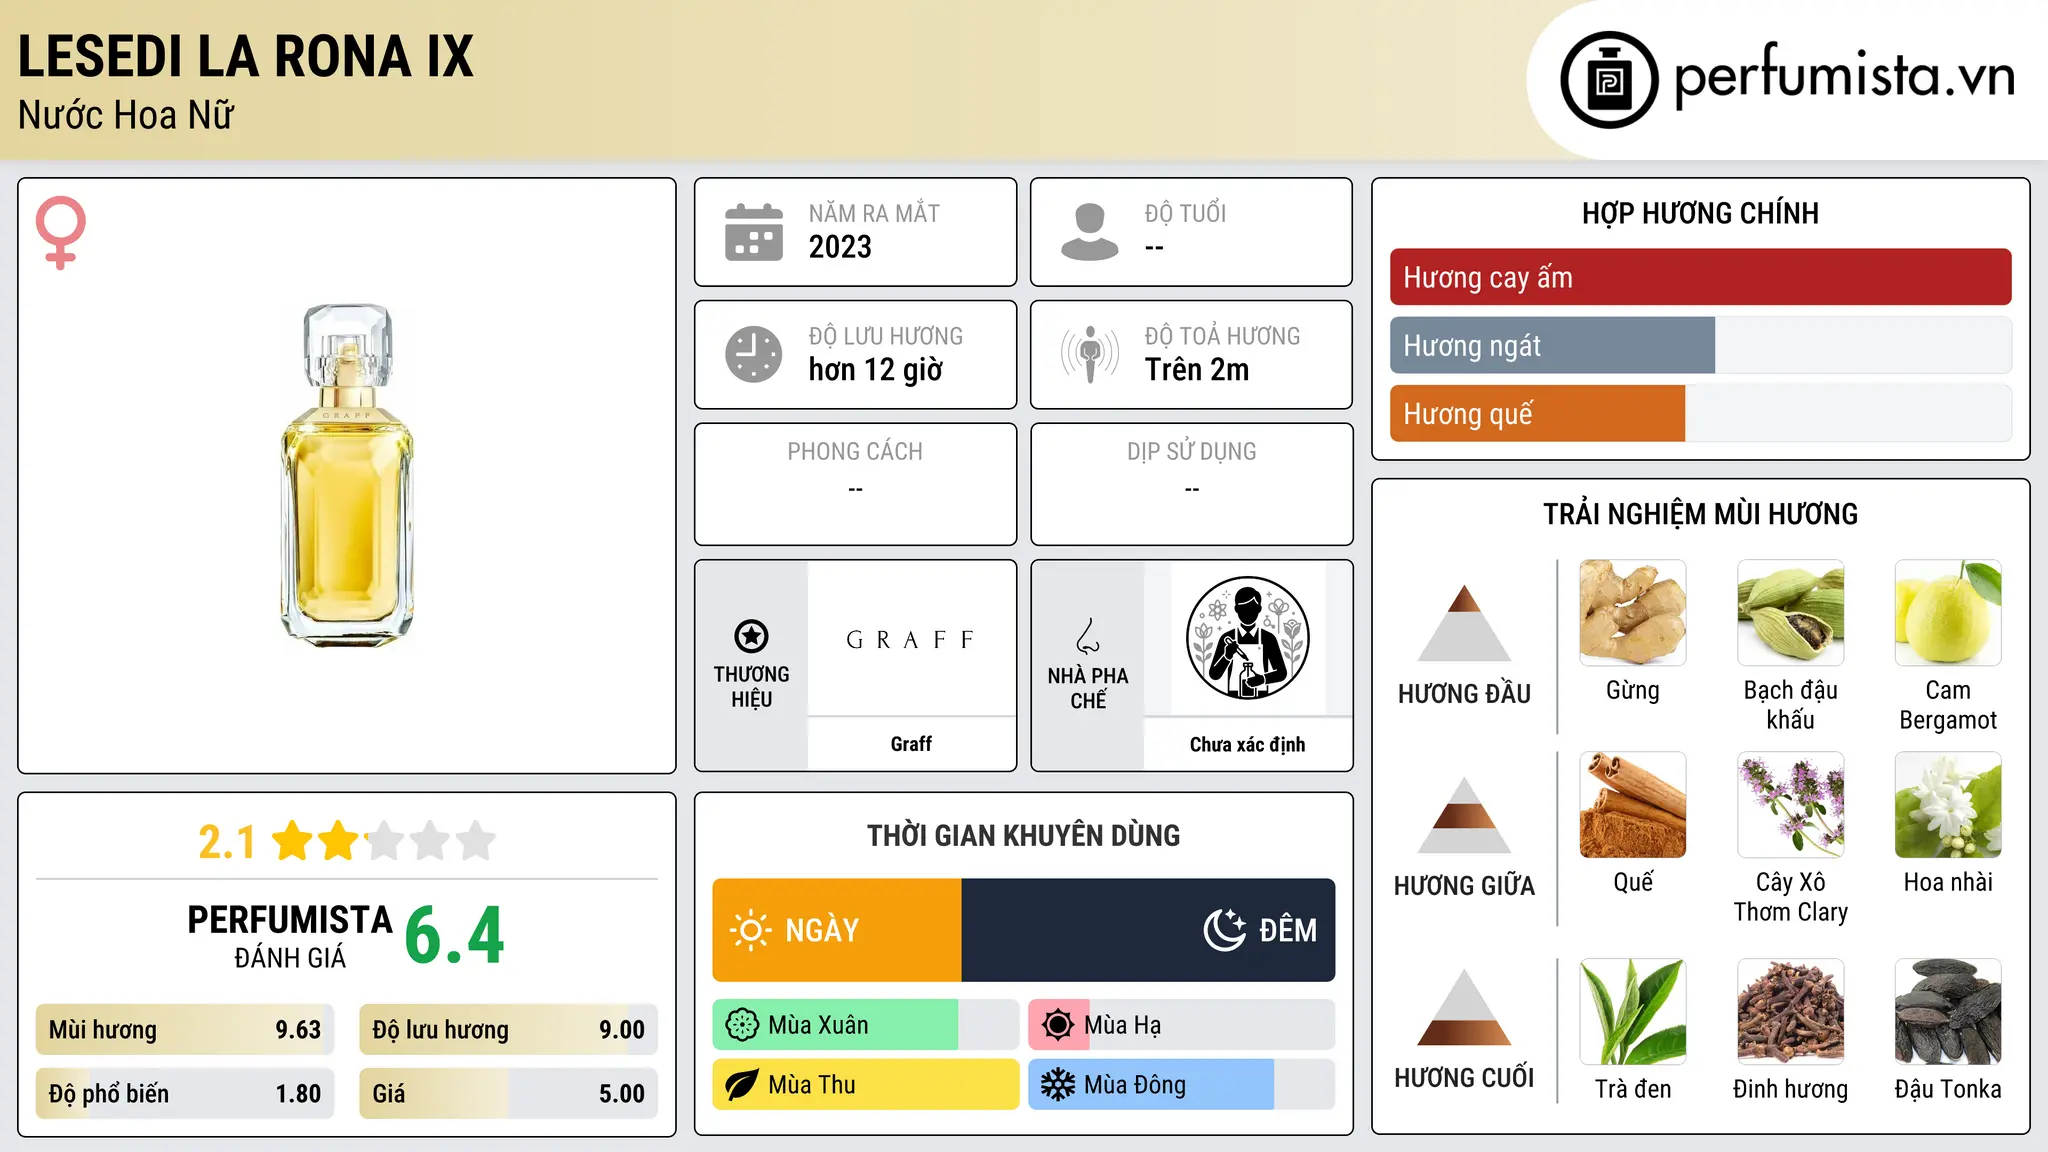The width and height of the screenshot is (2048, 1152).
Task: Click the flower icon for Mùa Xuân
Action: tap(742, 1025)
